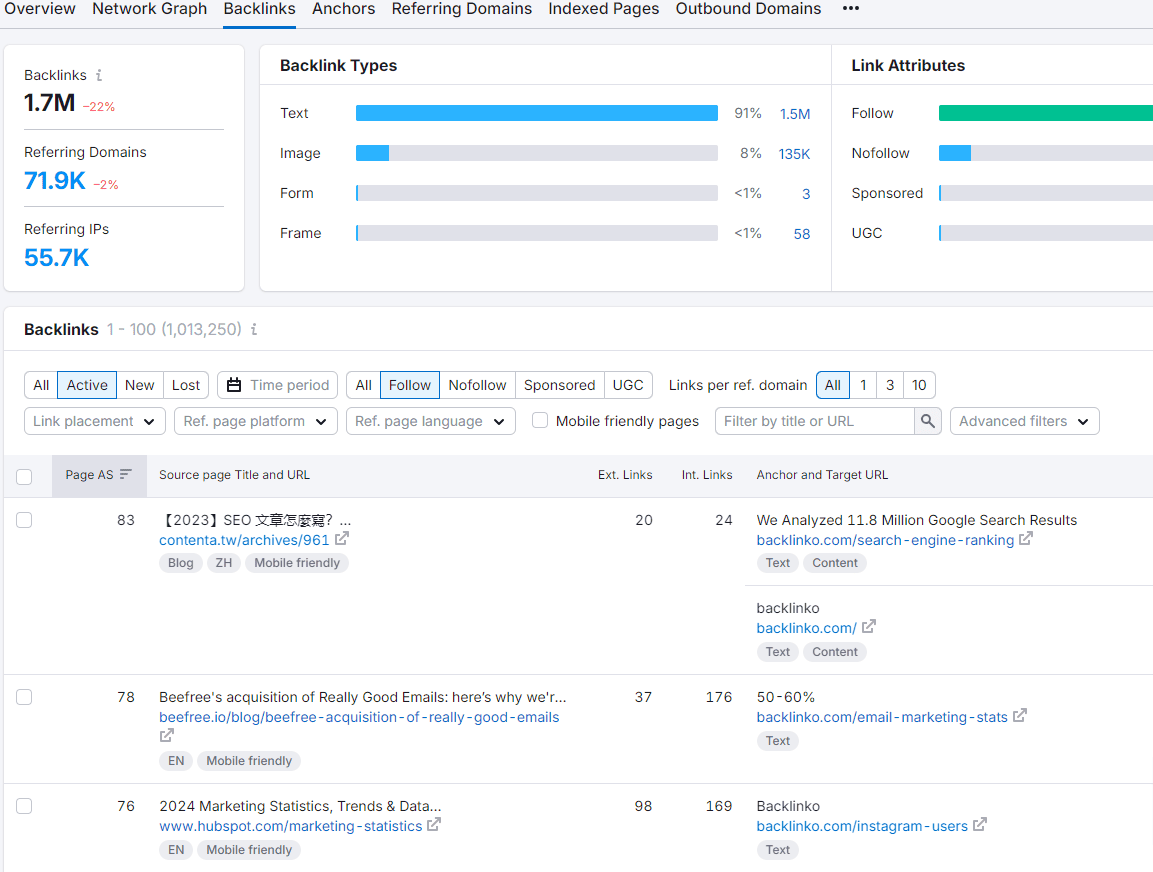Enable the Mobile friendly pages checkbox

[540, 421]
